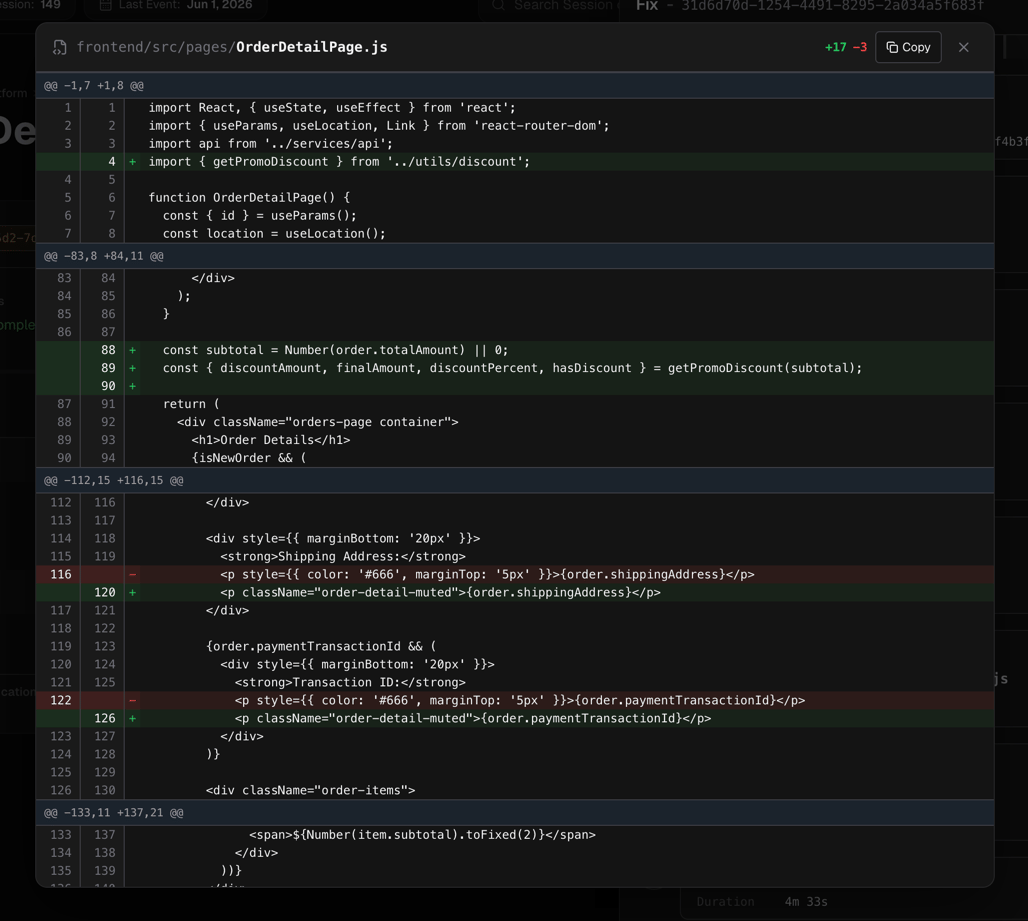Click the removed paymentTransactionId style line
This screenshot has width=1028, height=921.
click(515, 700)
